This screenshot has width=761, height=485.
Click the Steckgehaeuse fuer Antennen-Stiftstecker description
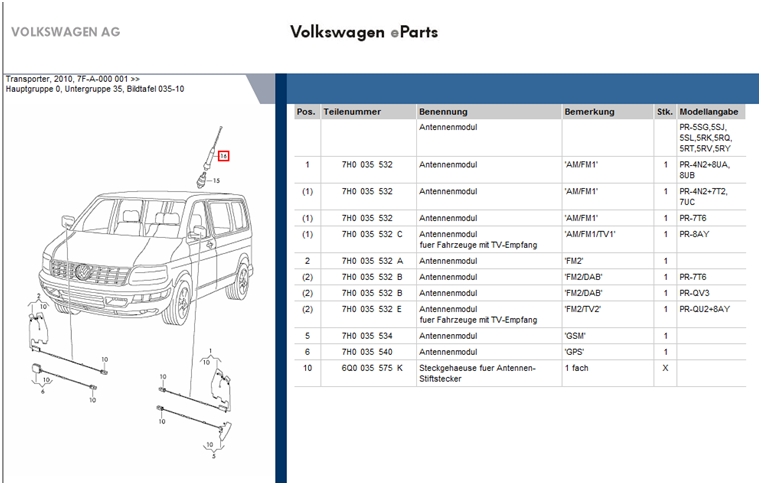coord(477,373)
